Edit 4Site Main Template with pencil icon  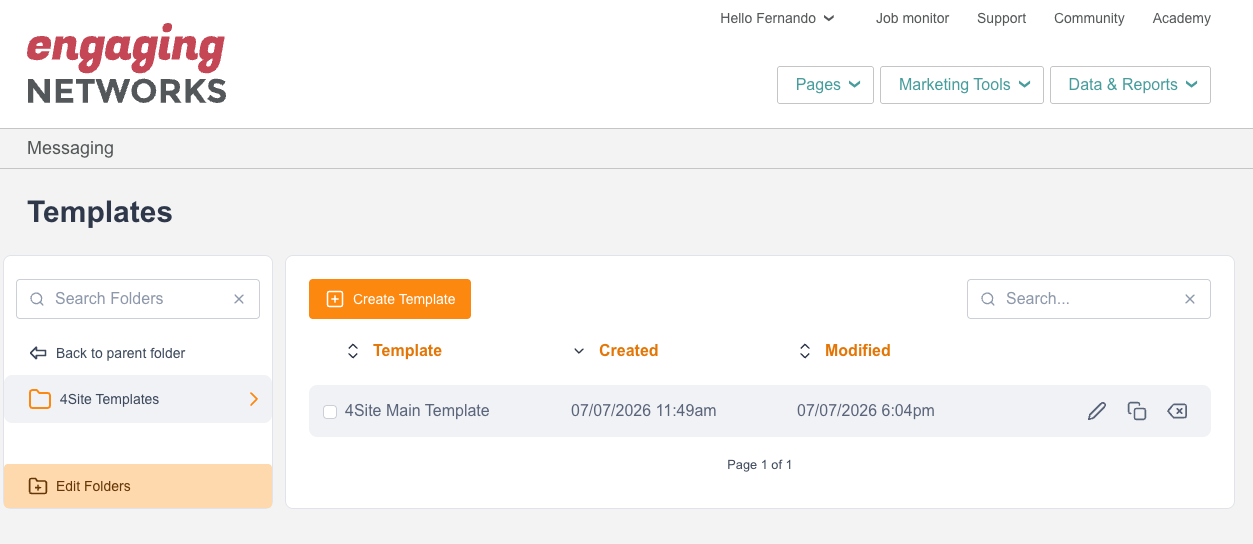pyautogui.click(x=1097, y=411)
